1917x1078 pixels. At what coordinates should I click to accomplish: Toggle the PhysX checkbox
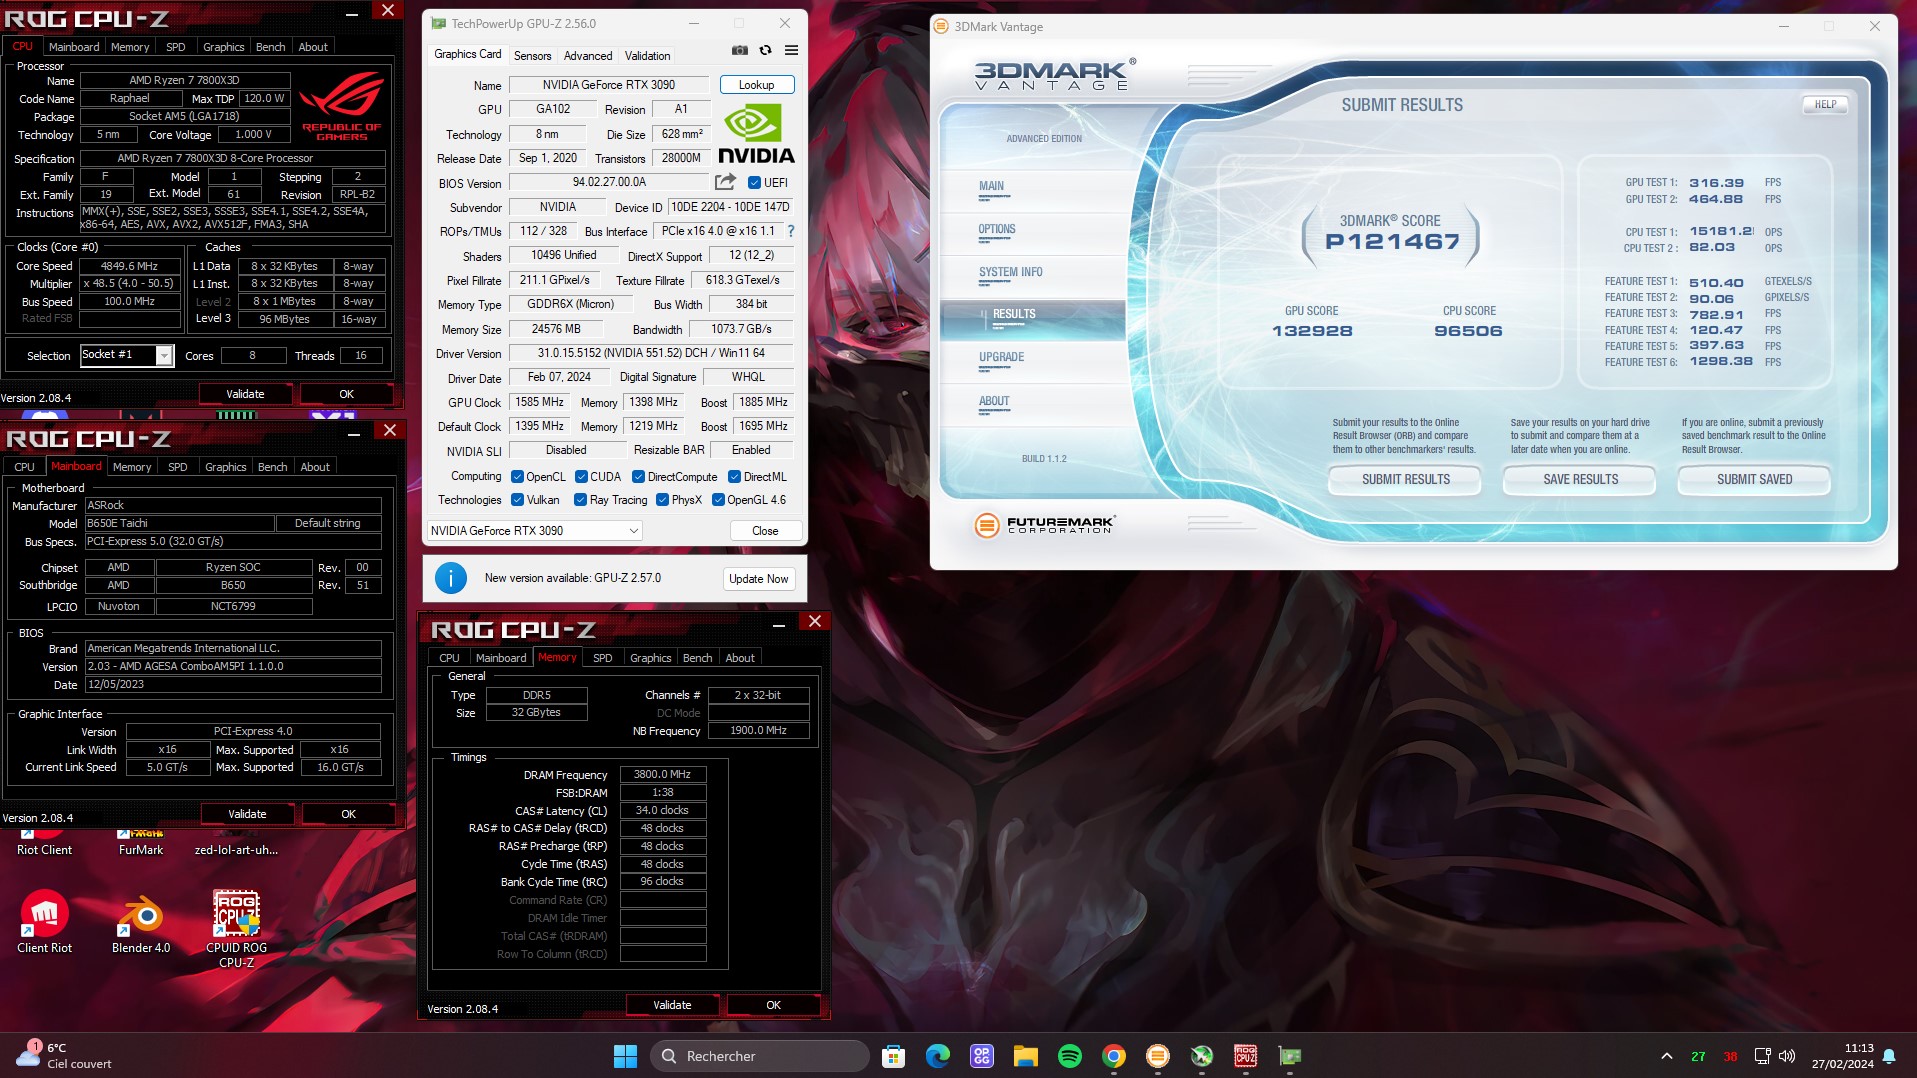[662, 500]
